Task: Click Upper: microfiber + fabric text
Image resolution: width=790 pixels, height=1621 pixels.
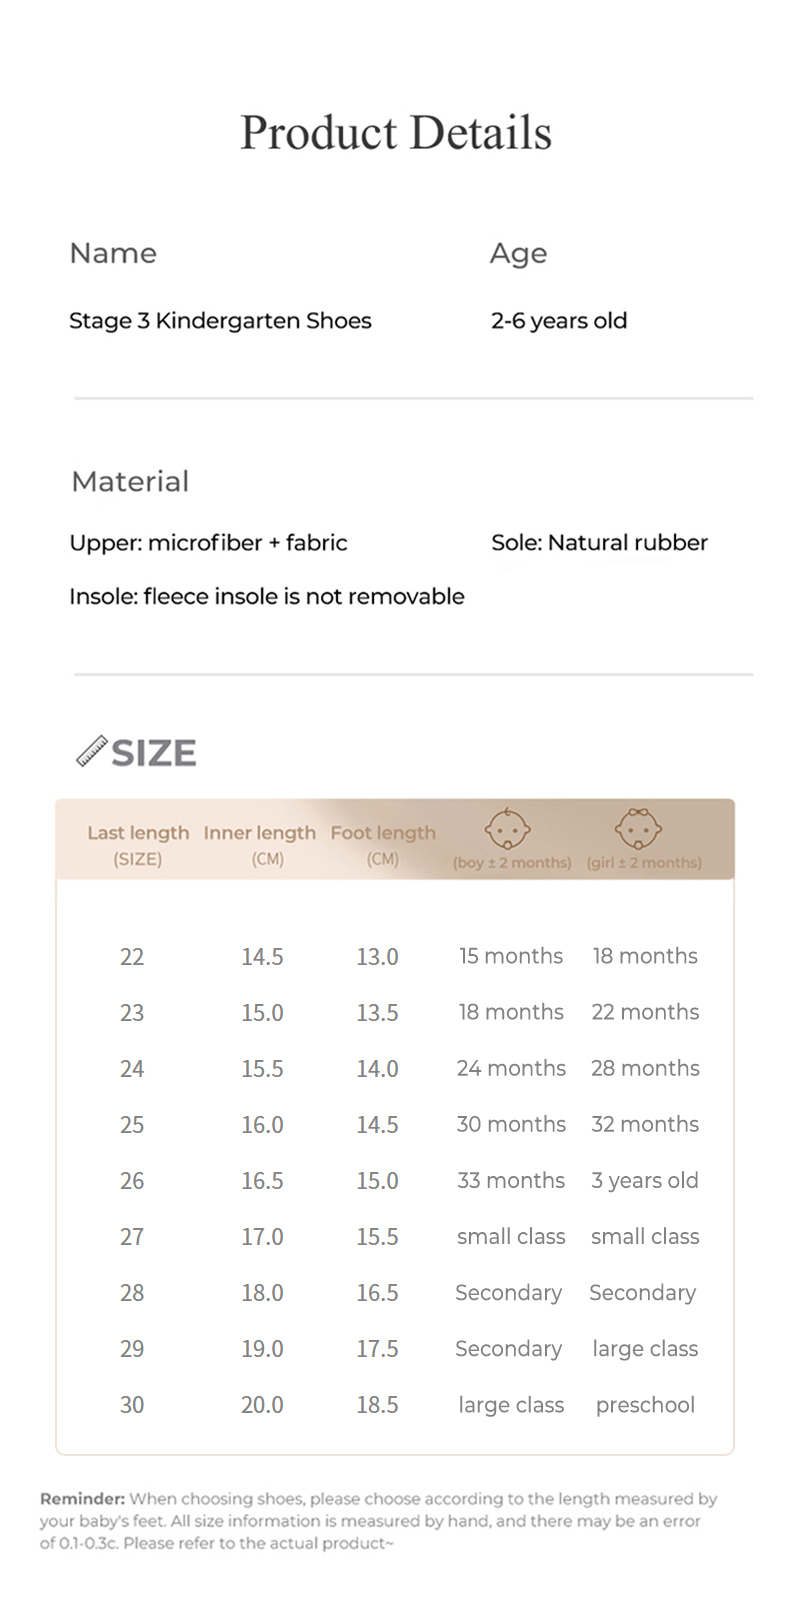Action: click(x=208, y=543)
